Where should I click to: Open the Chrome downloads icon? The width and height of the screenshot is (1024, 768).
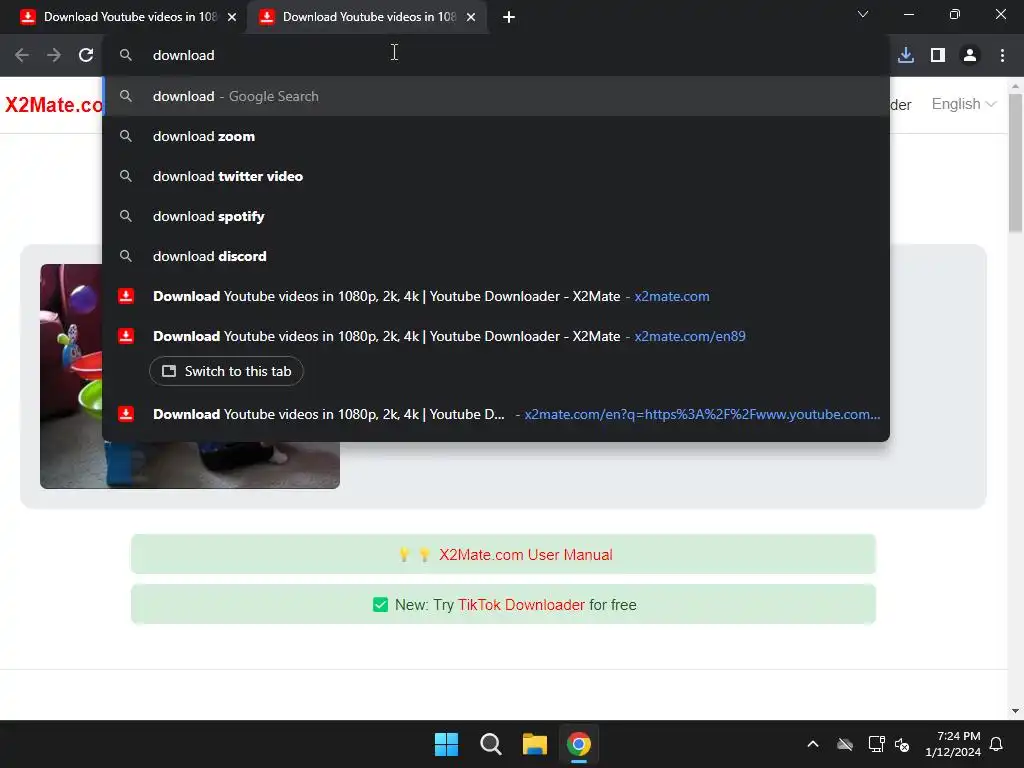906,56
